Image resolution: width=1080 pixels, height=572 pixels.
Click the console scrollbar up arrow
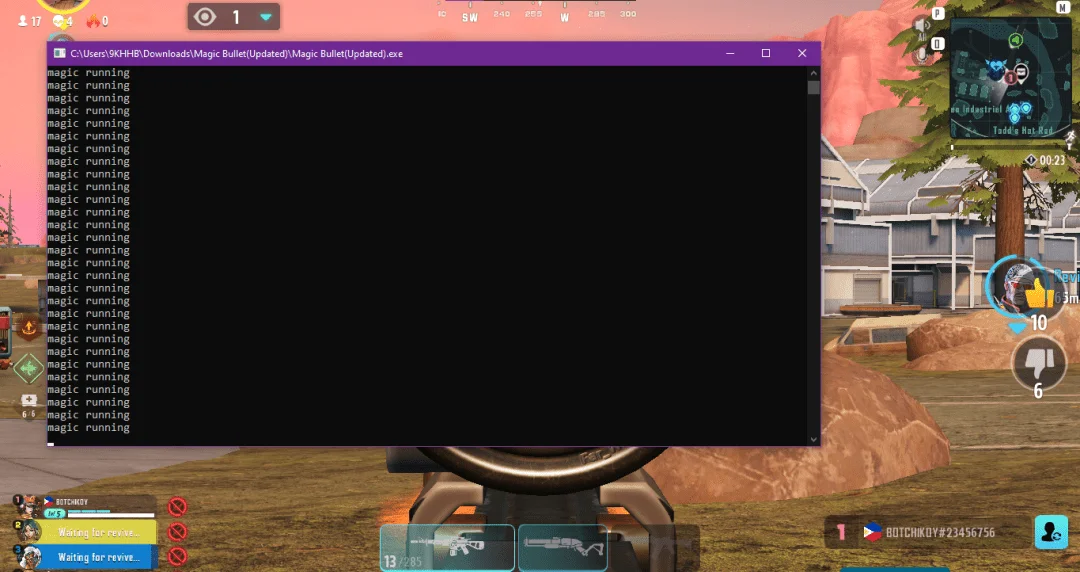tap(813, 72)
